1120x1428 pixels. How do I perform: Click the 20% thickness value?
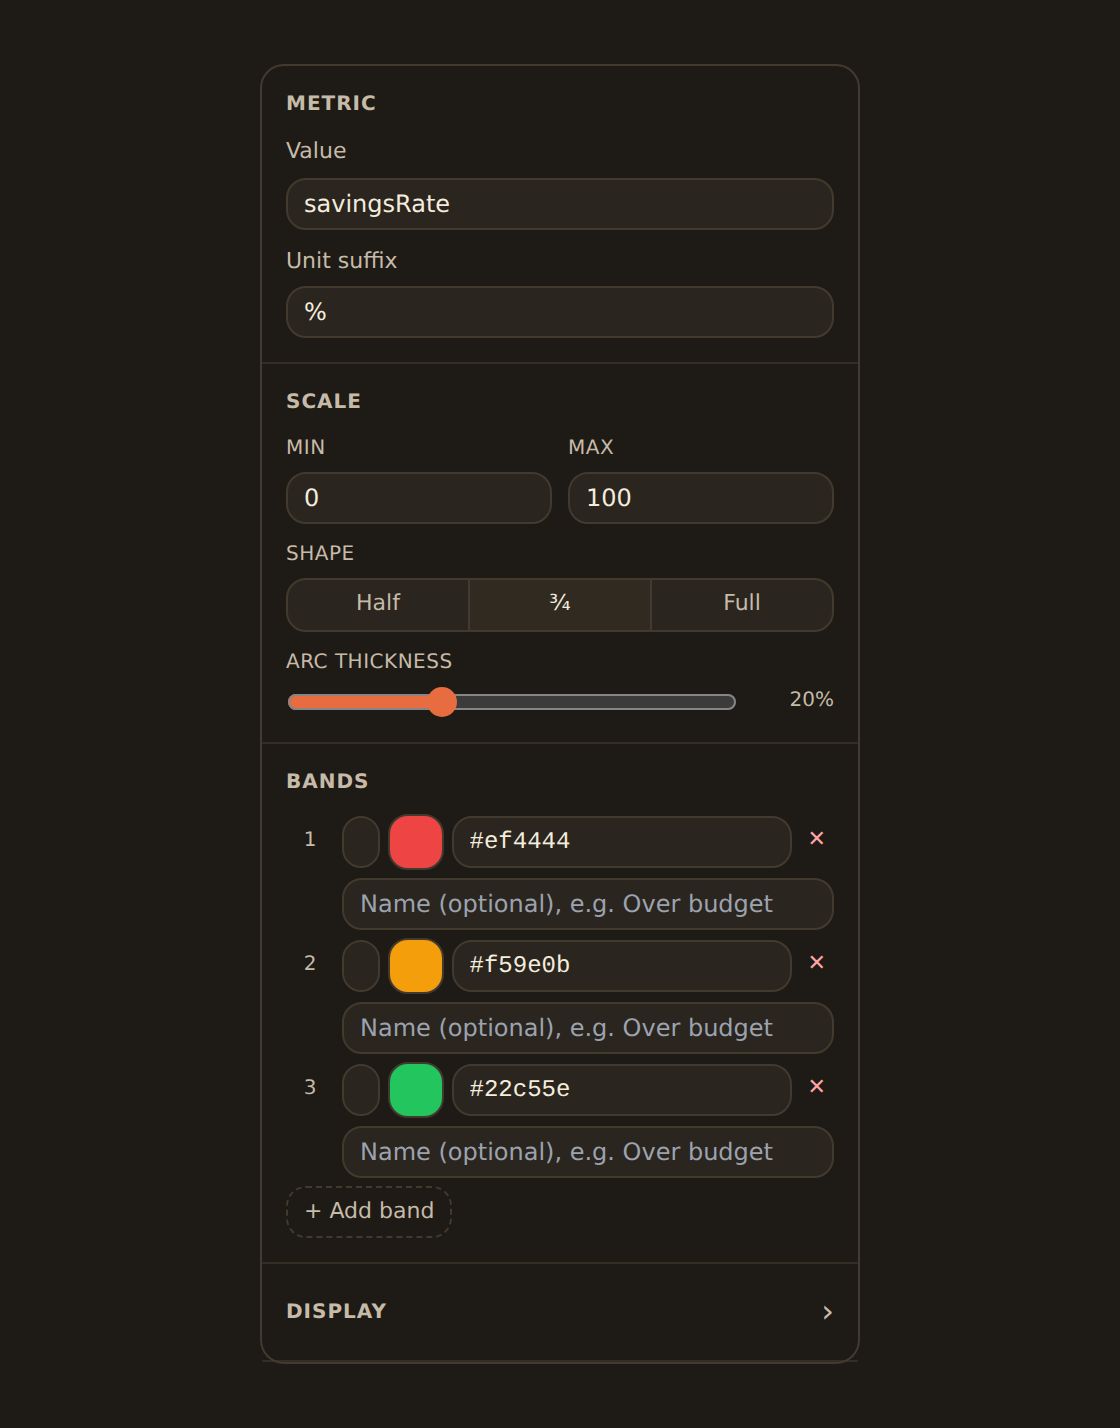811,699
